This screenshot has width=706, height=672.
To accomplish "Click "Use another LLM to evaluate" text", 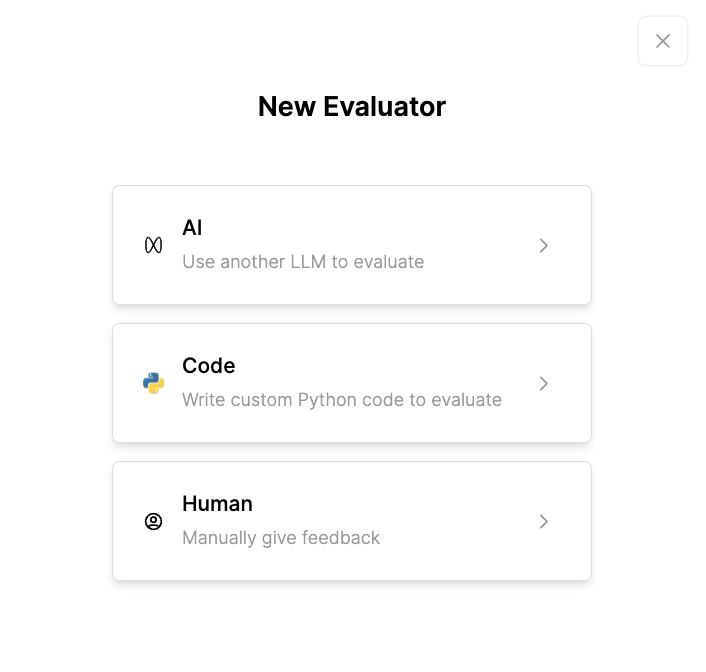I will (x=303, y=262).
